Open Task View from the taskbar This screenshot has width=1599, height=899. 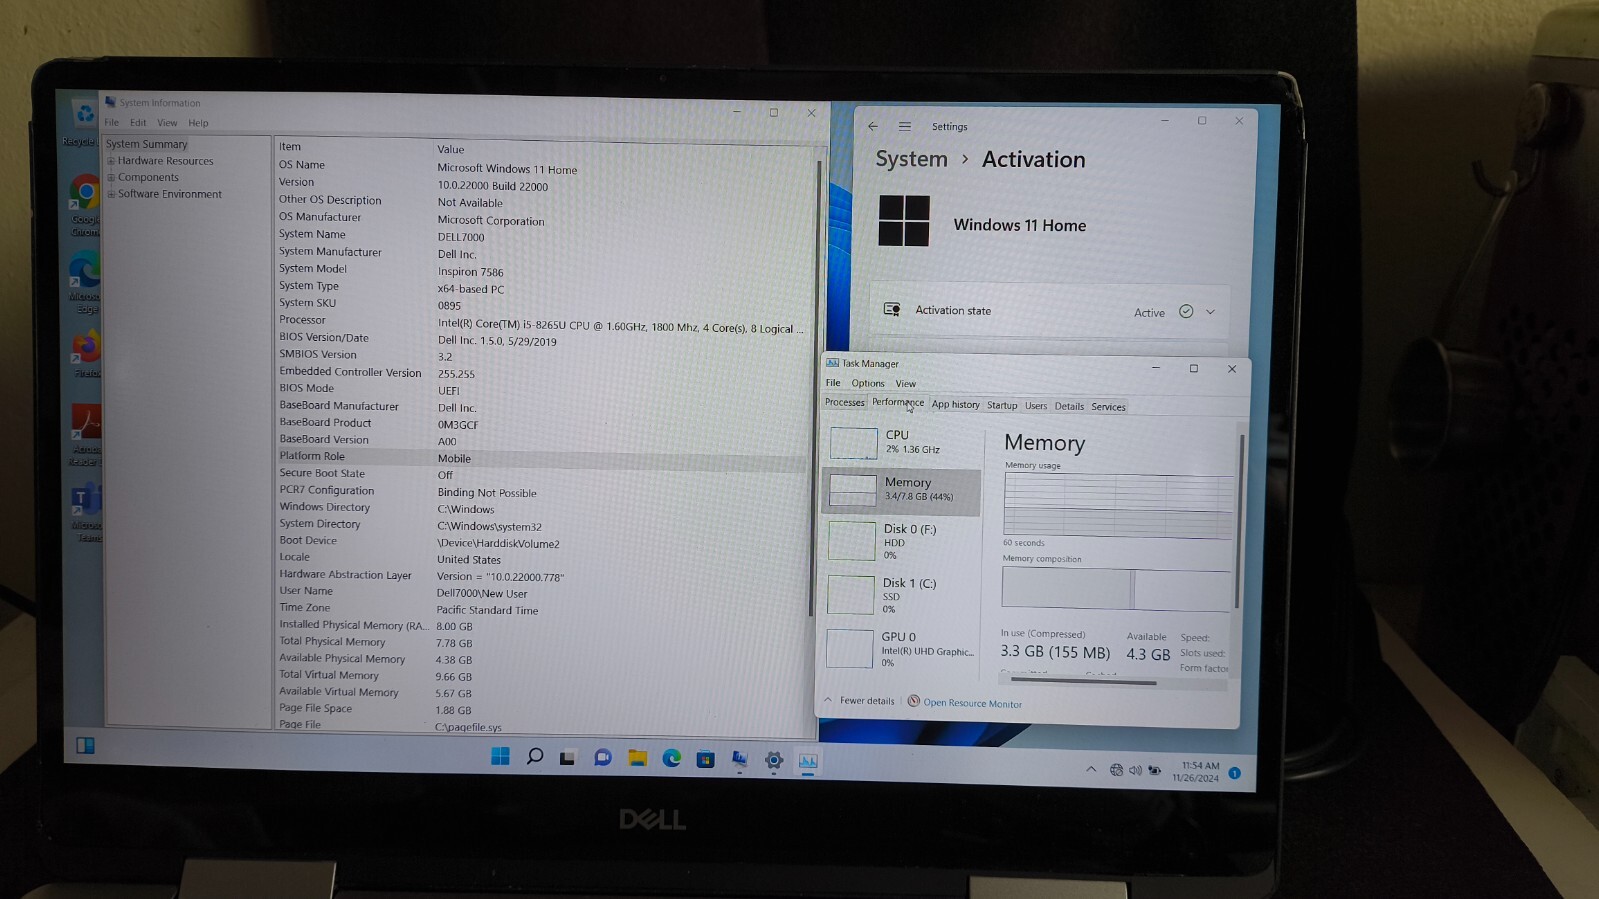click(x=567, y=758)
